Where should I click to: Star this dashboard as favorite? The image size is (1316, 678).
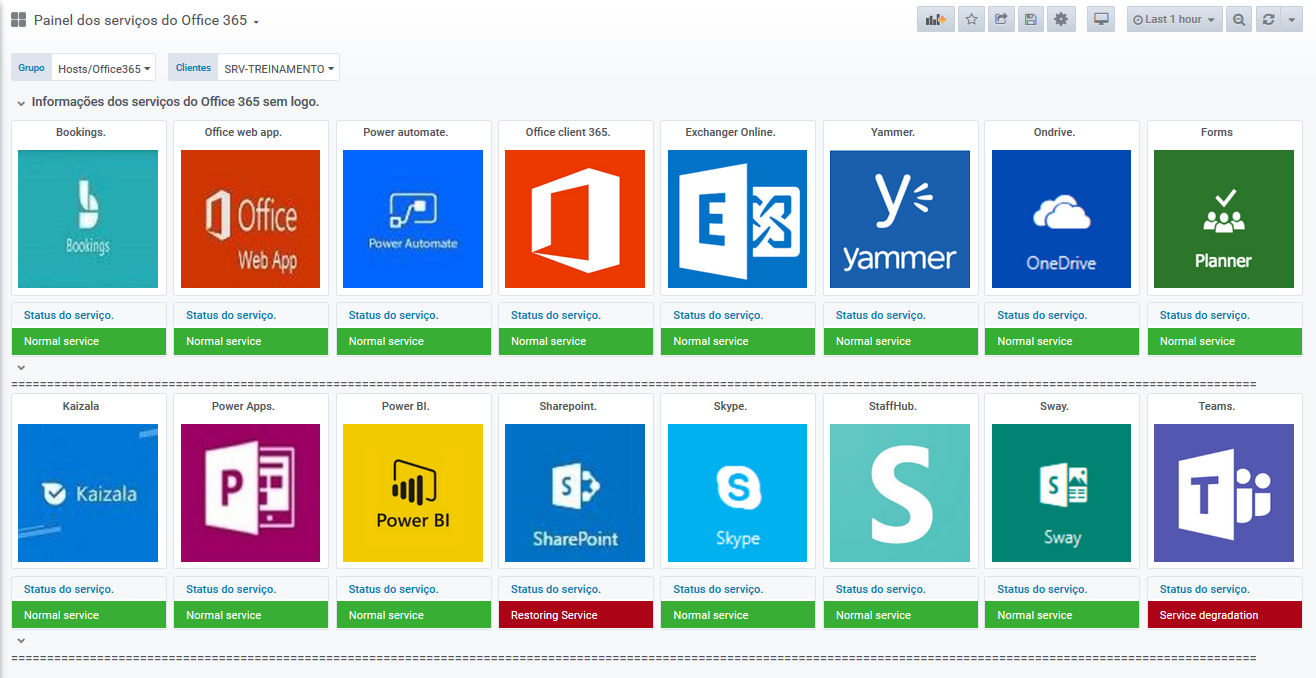pyautogui.click(x=971, y=19)
